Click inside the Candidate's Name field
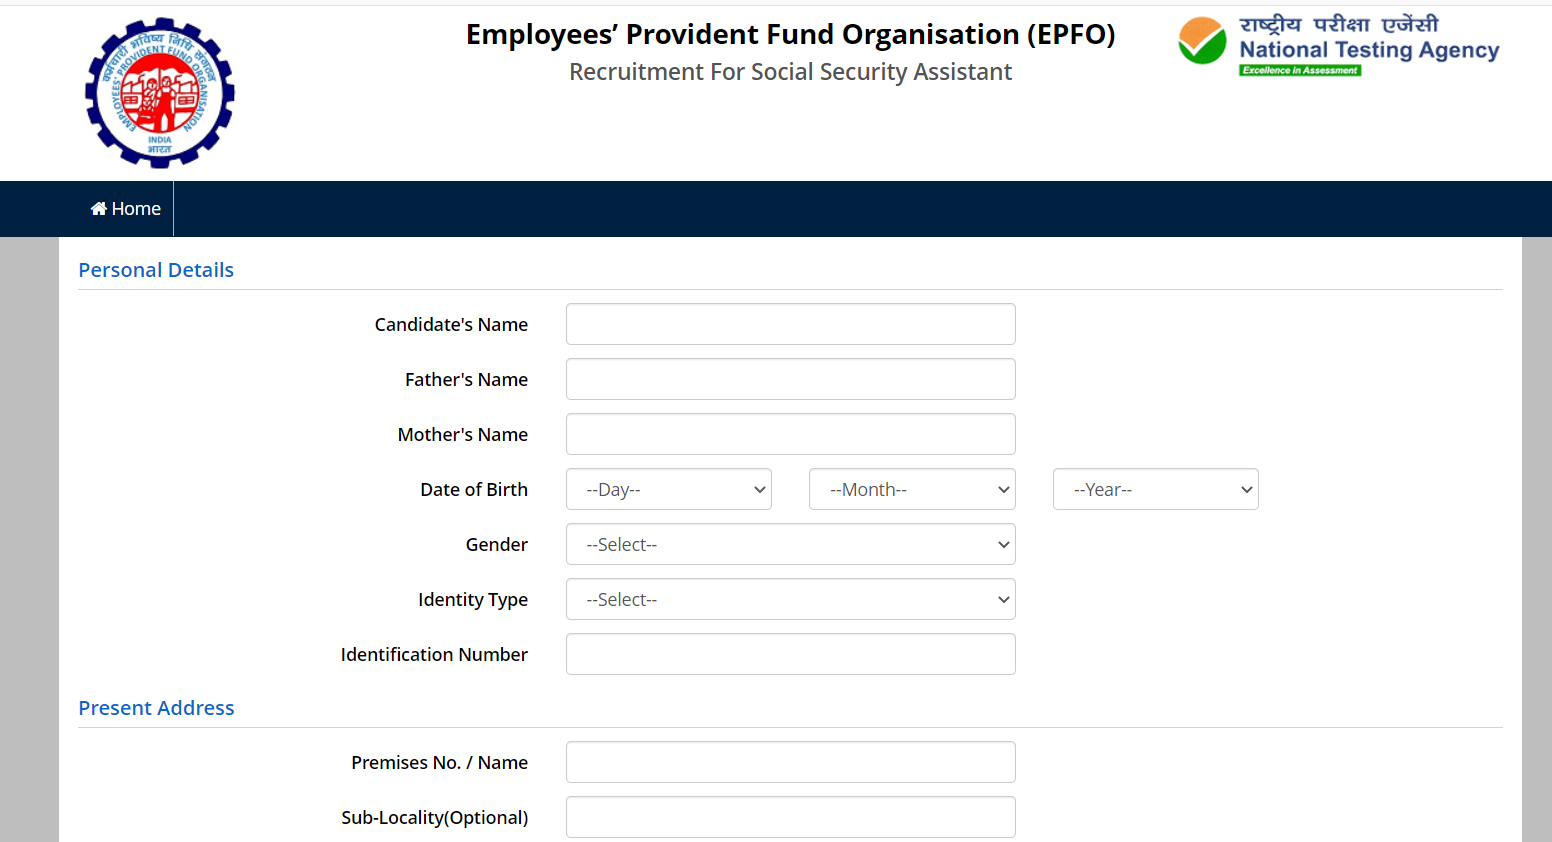This screenshot has width=1552, height=842. pos(790,324)
